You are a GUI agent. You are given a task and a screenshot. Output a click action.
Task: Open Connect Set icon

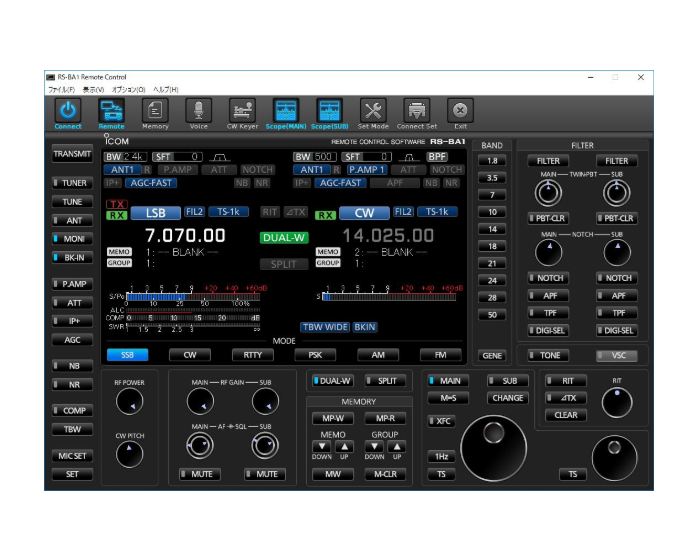[417, 110]
